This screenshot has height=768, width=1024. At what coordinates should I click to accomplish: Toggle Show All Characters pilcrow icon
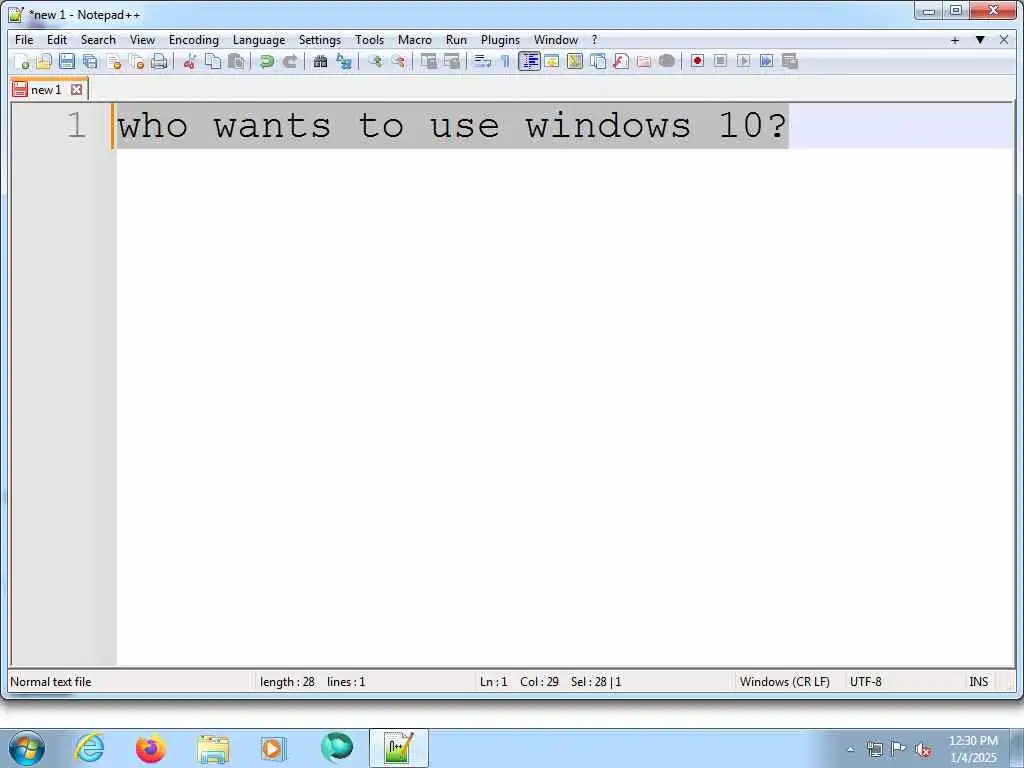(505, 61)
